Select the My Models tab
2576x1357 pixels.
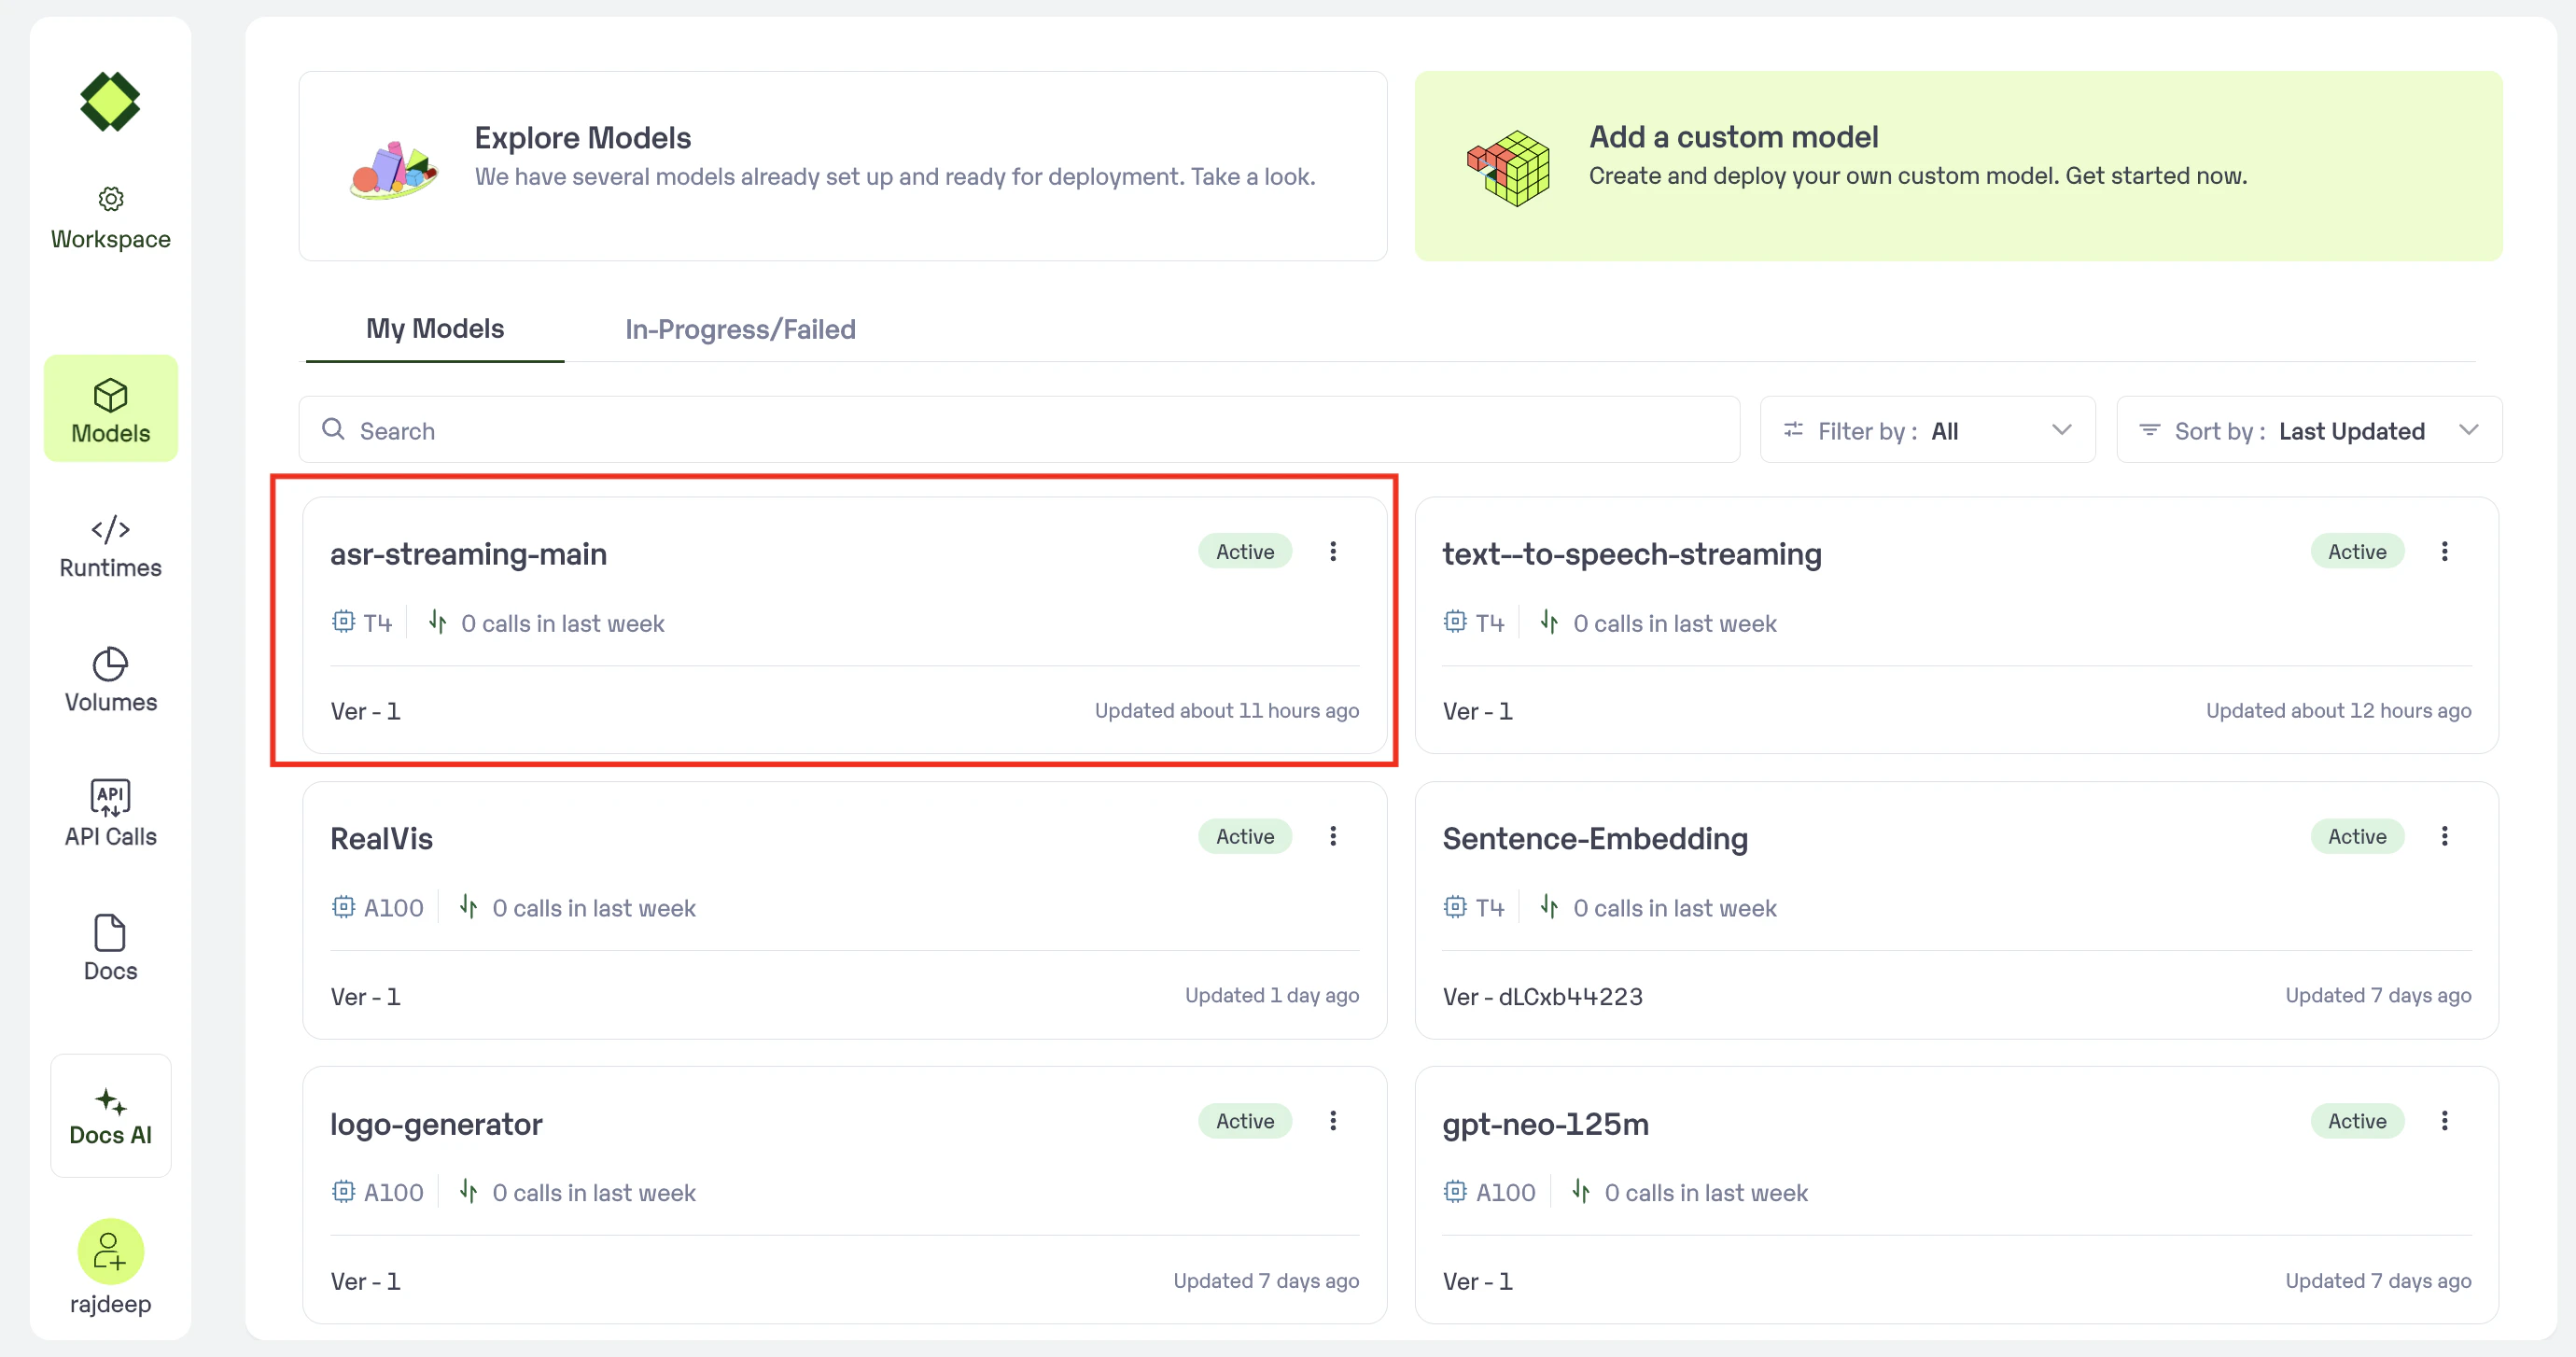[x=435, y=329]
